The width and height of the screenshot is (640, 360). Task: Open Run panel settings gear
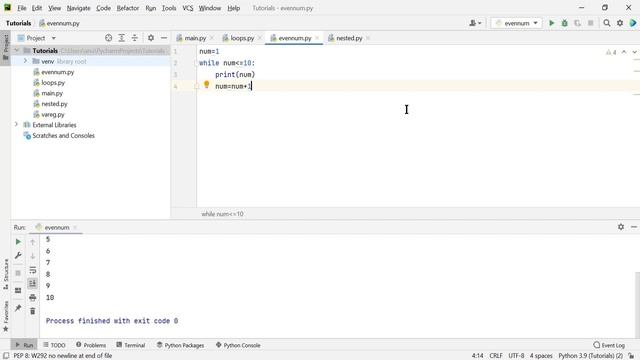pos(621,227)
